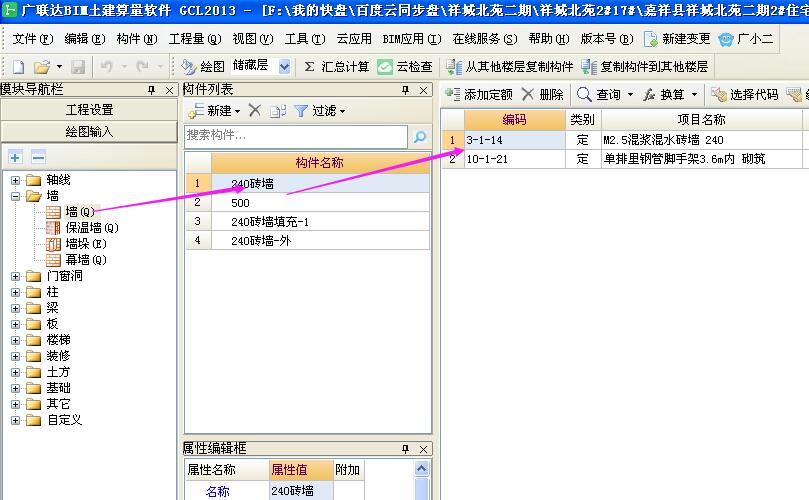The image size is (809, 500).
Task: Select the 土方 folder
Action: 58,372
